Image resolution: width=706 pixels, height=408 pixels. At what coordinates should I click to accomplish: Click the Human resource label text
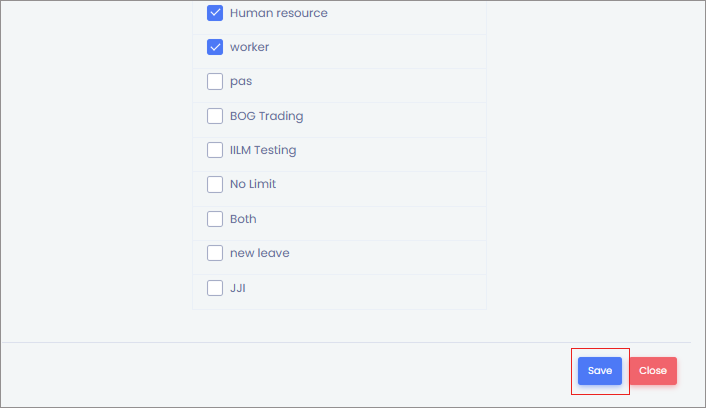[278, 13]
